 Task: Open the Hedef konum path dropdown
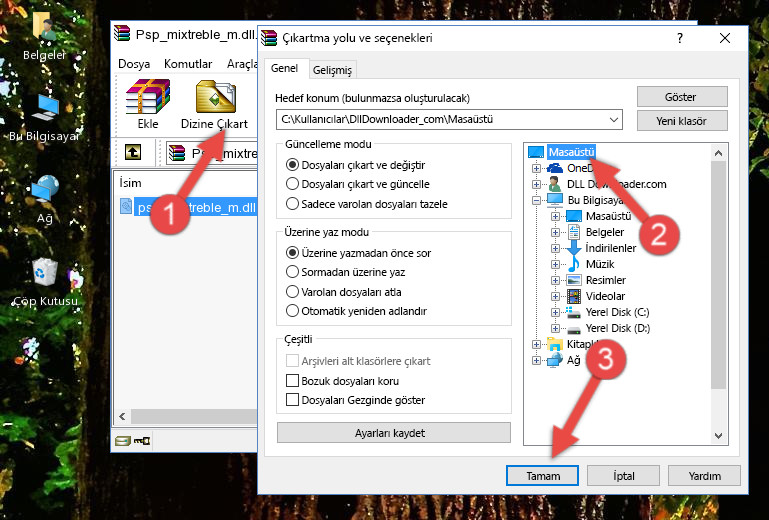614,120
